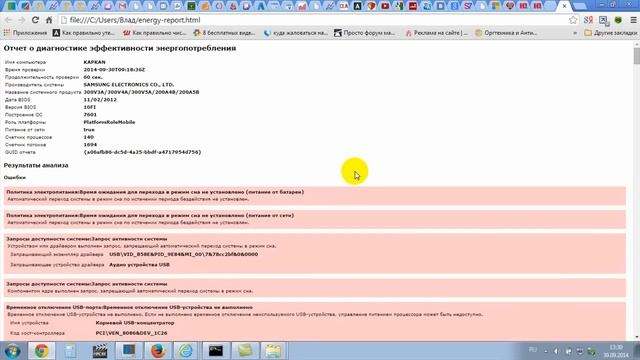The height and width of the screenshot is (360, 640).
Task: Open bookmark '8 бесплатных виде...'
Action: [224, 33]
